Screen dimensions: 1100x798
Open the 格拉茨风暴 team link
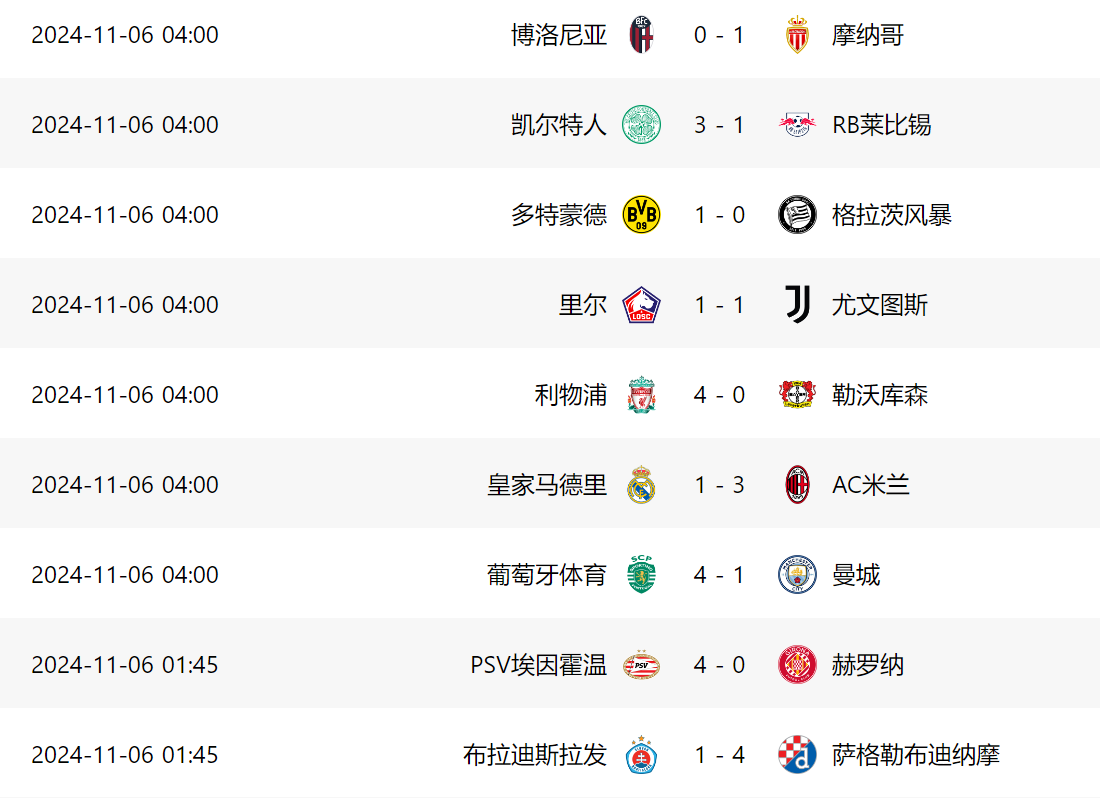892,215
